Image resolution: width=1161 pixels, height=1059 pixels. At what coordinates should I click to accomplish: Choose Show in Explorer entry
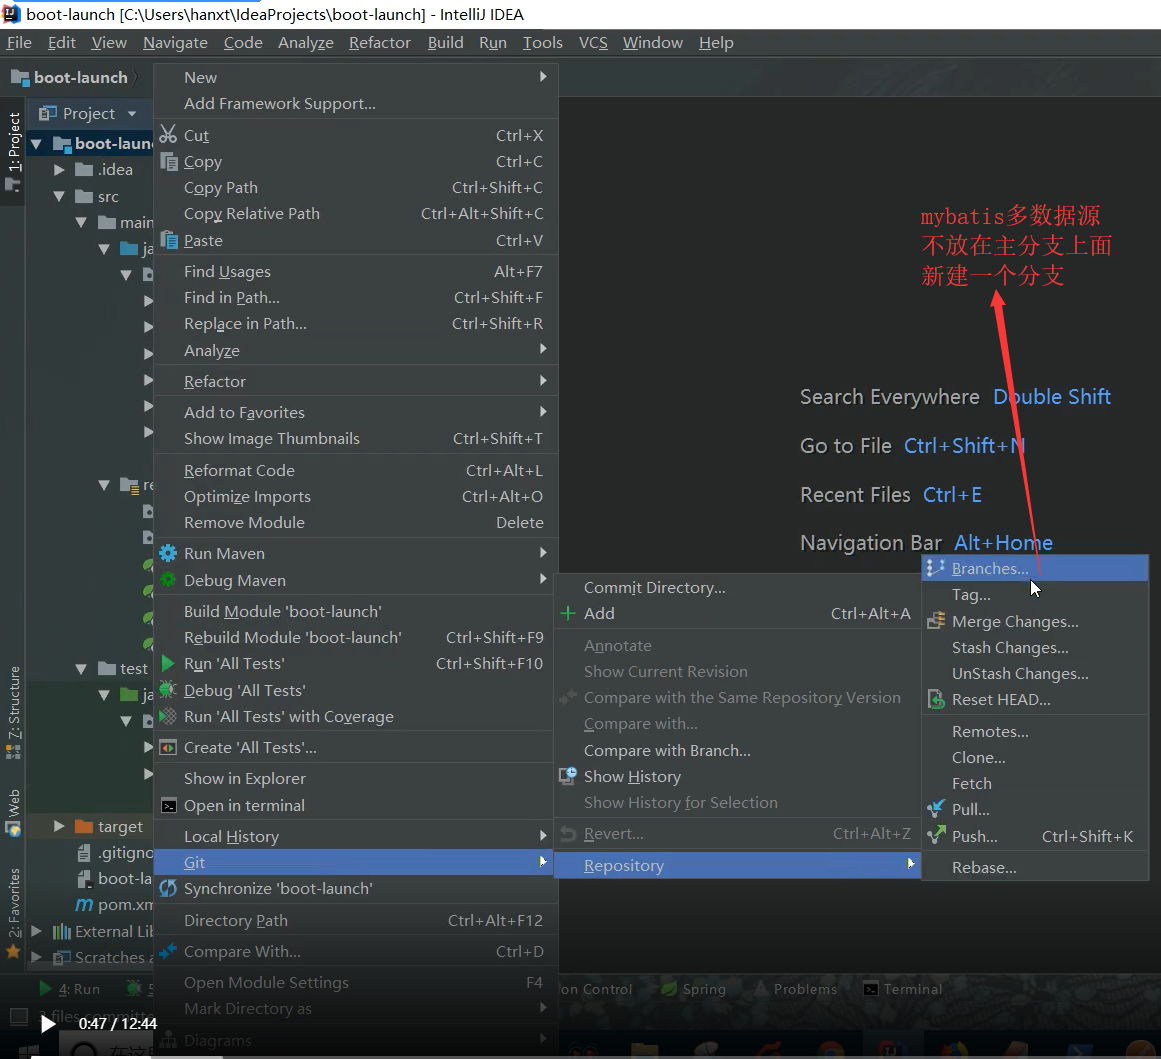pos(355,778)
